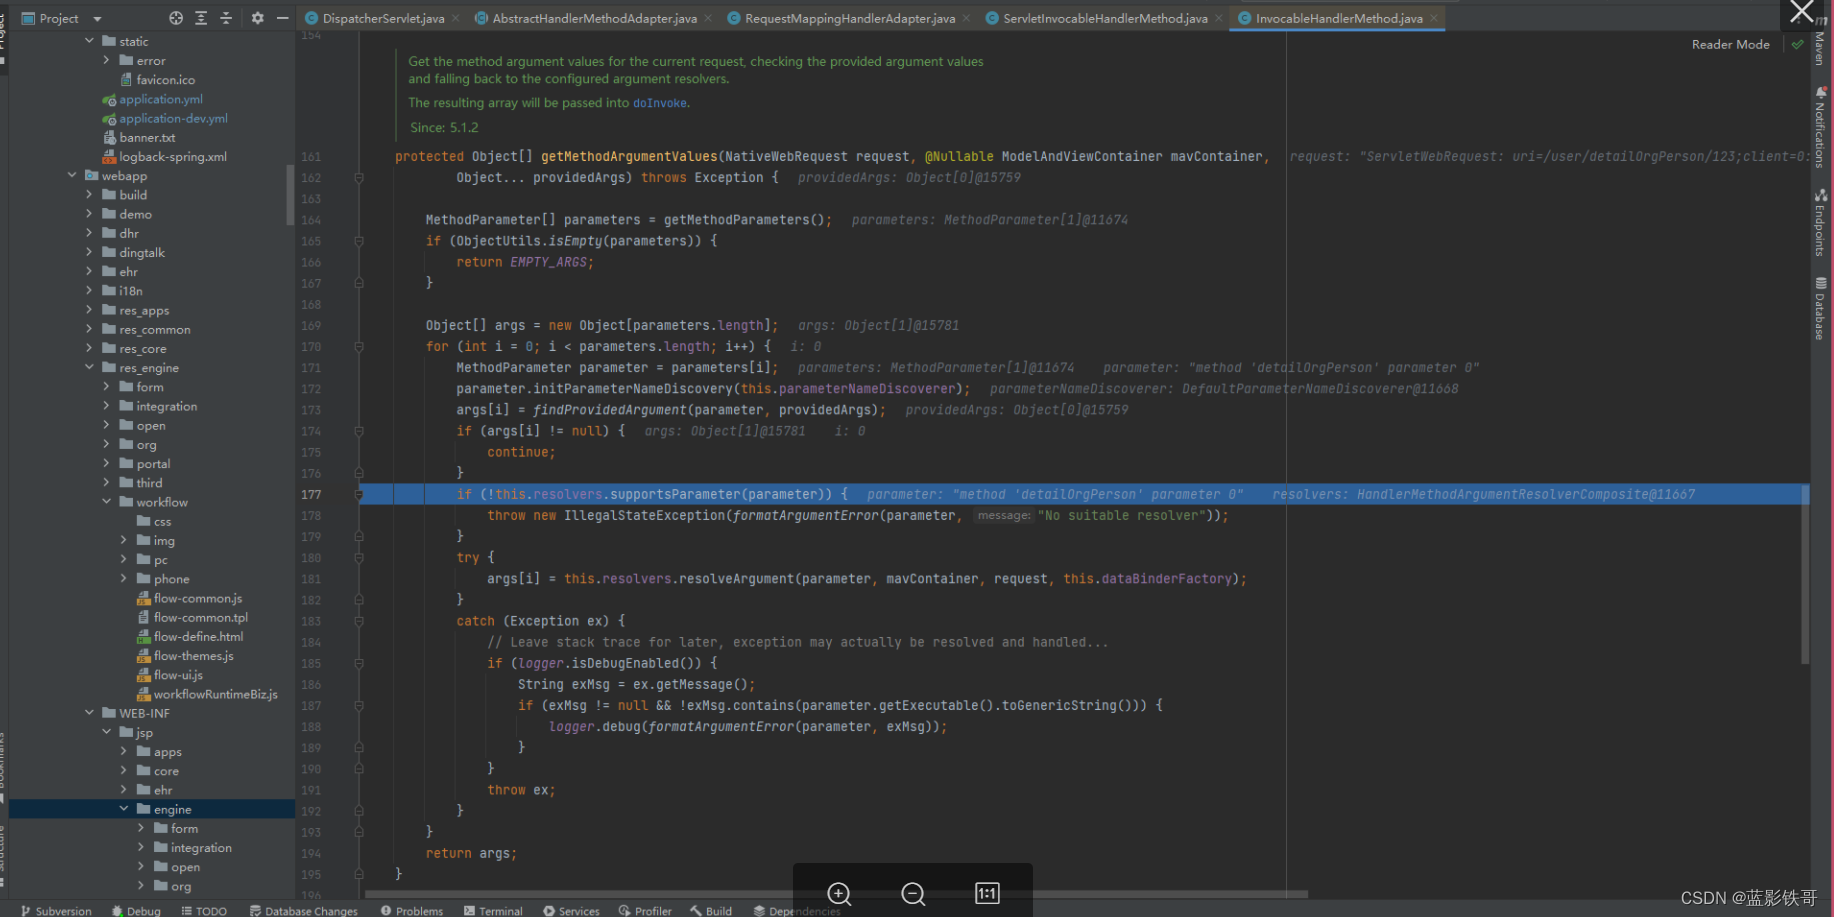
Task: Hide the Project panel with minus icon
Action: coord(282,18)
